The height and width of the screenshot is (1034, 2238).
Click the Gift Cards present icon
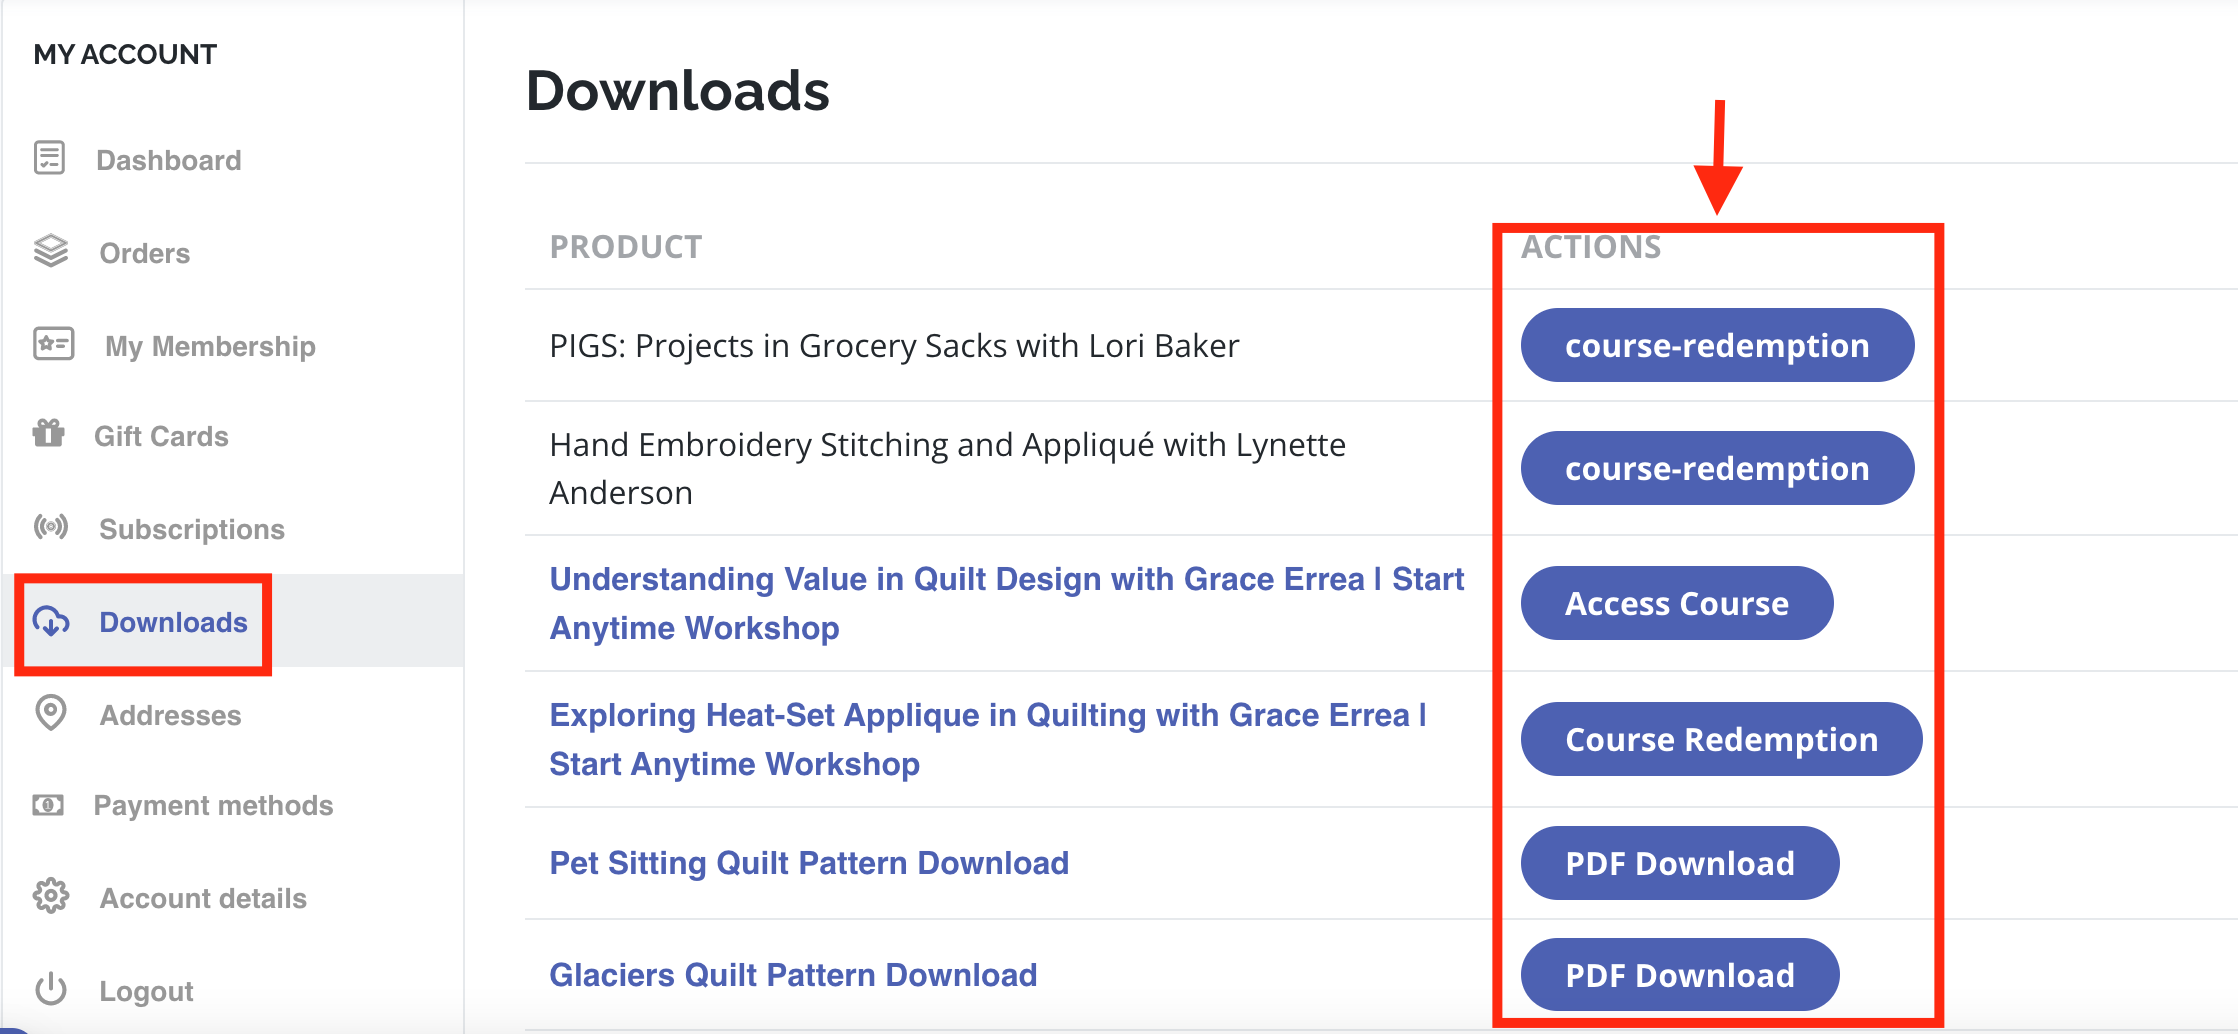48,433
